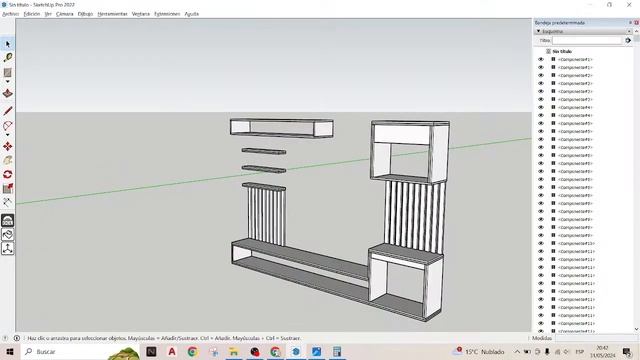
Task: Open the taskbar clock and date
Action: coord(602,351)
